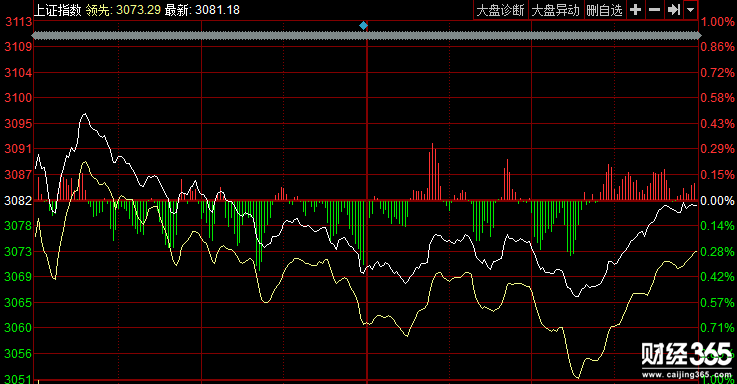This screenshot has height=384, width=737.
Task: Open the toolbar down-arrow dropdown
Action: 690,10
